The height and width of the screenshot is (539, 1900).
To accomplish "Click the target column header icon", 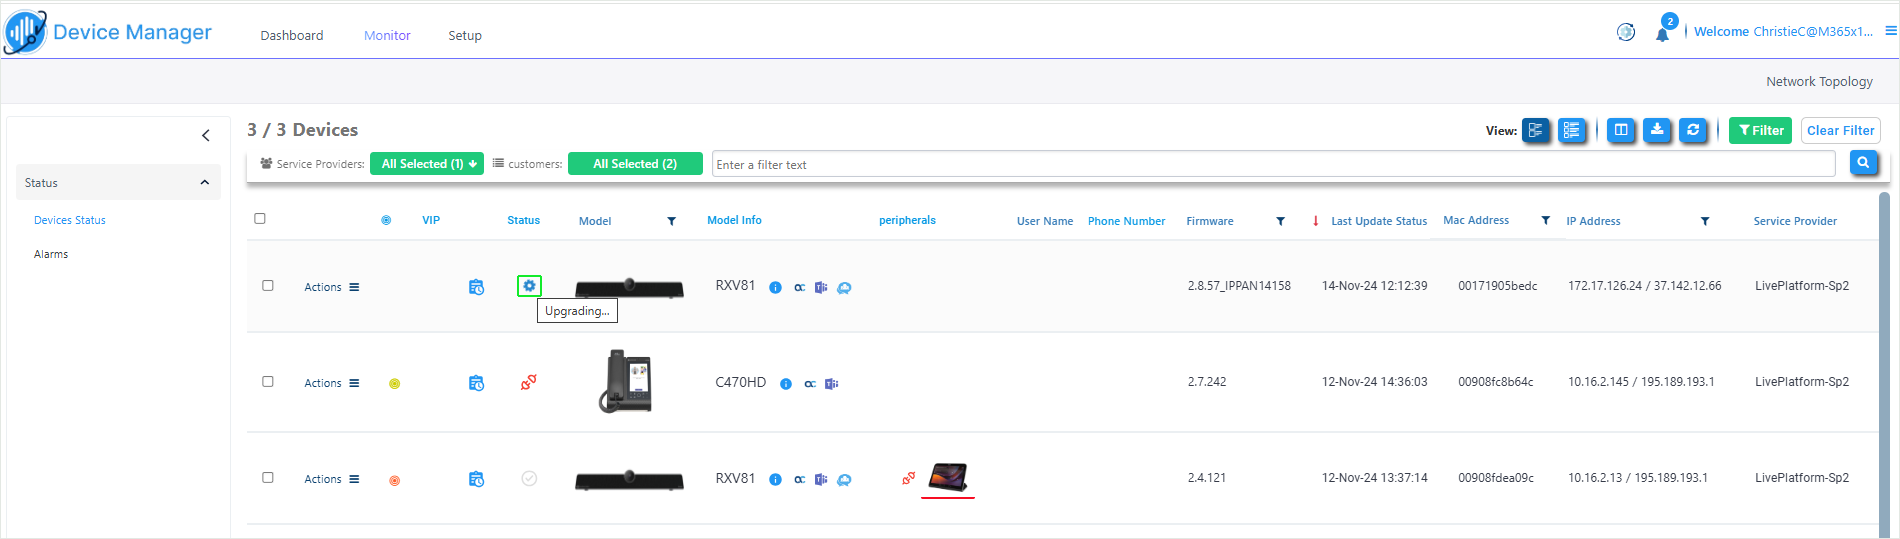I will pos(386,220).
